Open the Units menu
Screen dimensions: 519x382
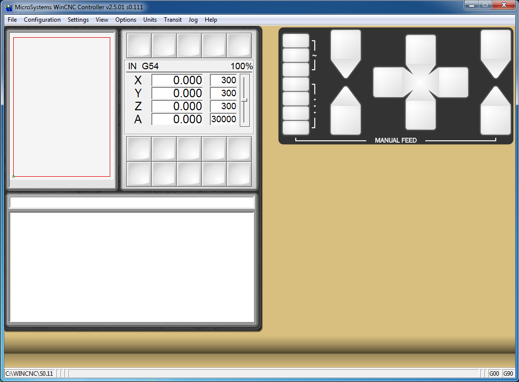150,20
